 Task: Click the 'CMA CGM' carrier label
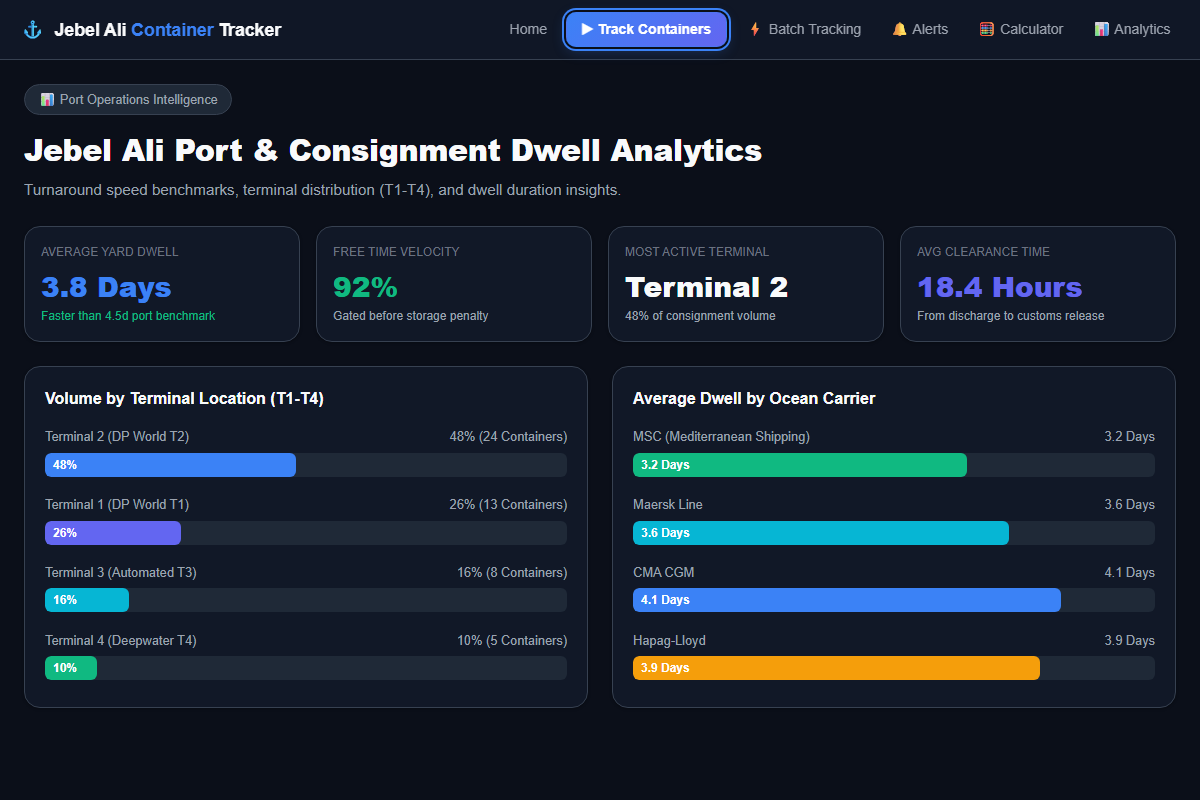coord(663,573)
